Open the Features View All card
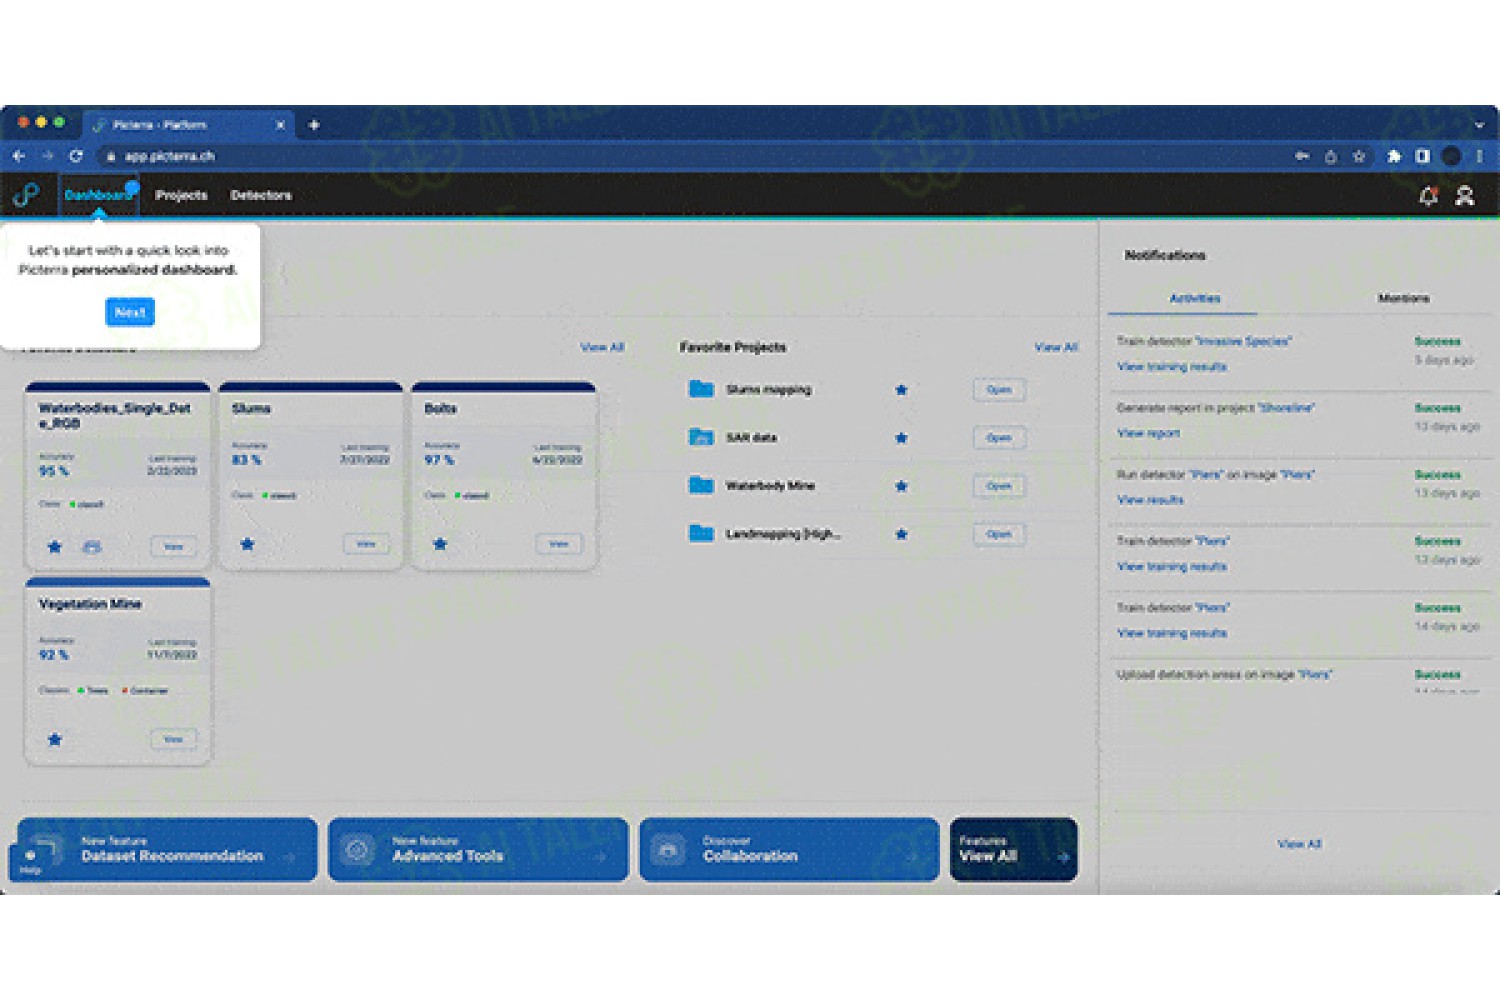This screenshot has width=1500, height=1000. point(1013,850)
